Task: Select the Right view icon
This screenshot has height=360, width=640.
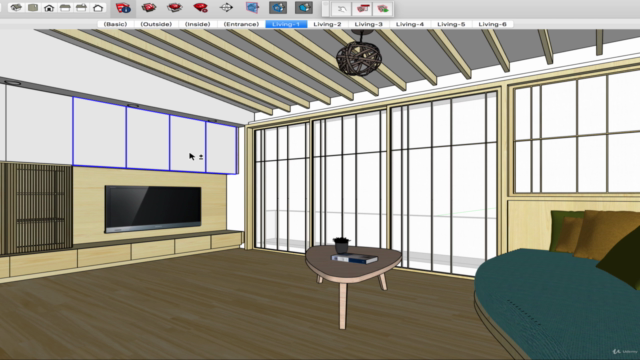Action: pyautogui.click(x=65, y=8)
